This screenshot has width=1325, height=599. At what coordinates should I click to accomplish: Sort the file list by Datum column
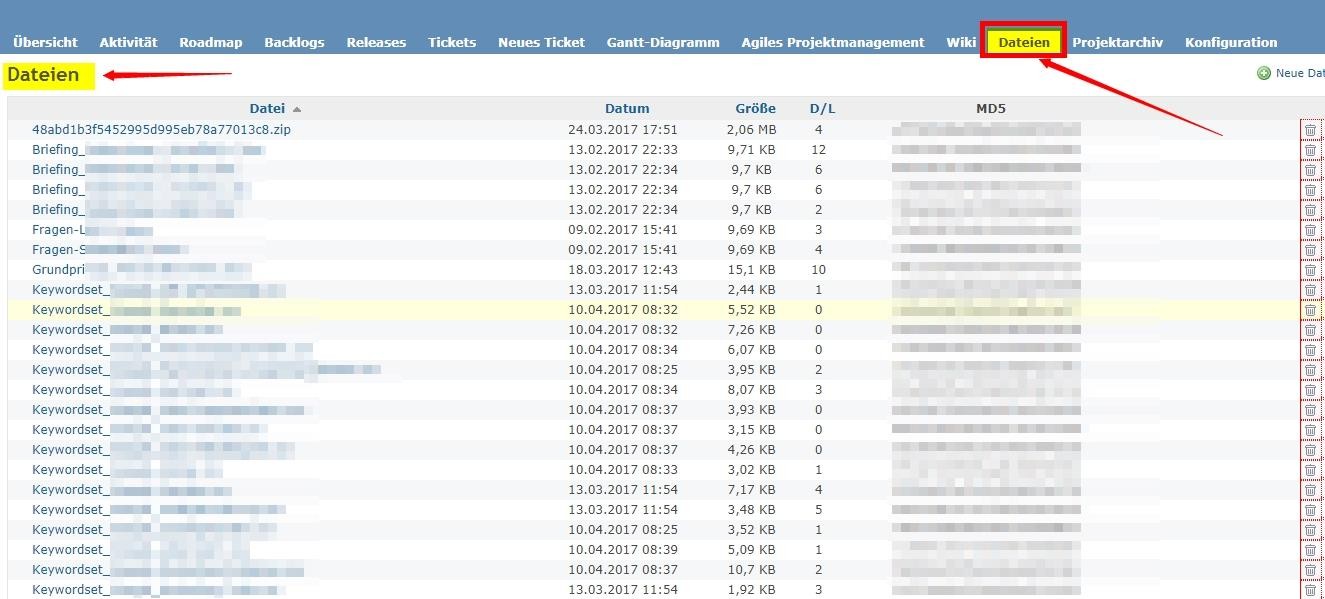coord(627,108)
